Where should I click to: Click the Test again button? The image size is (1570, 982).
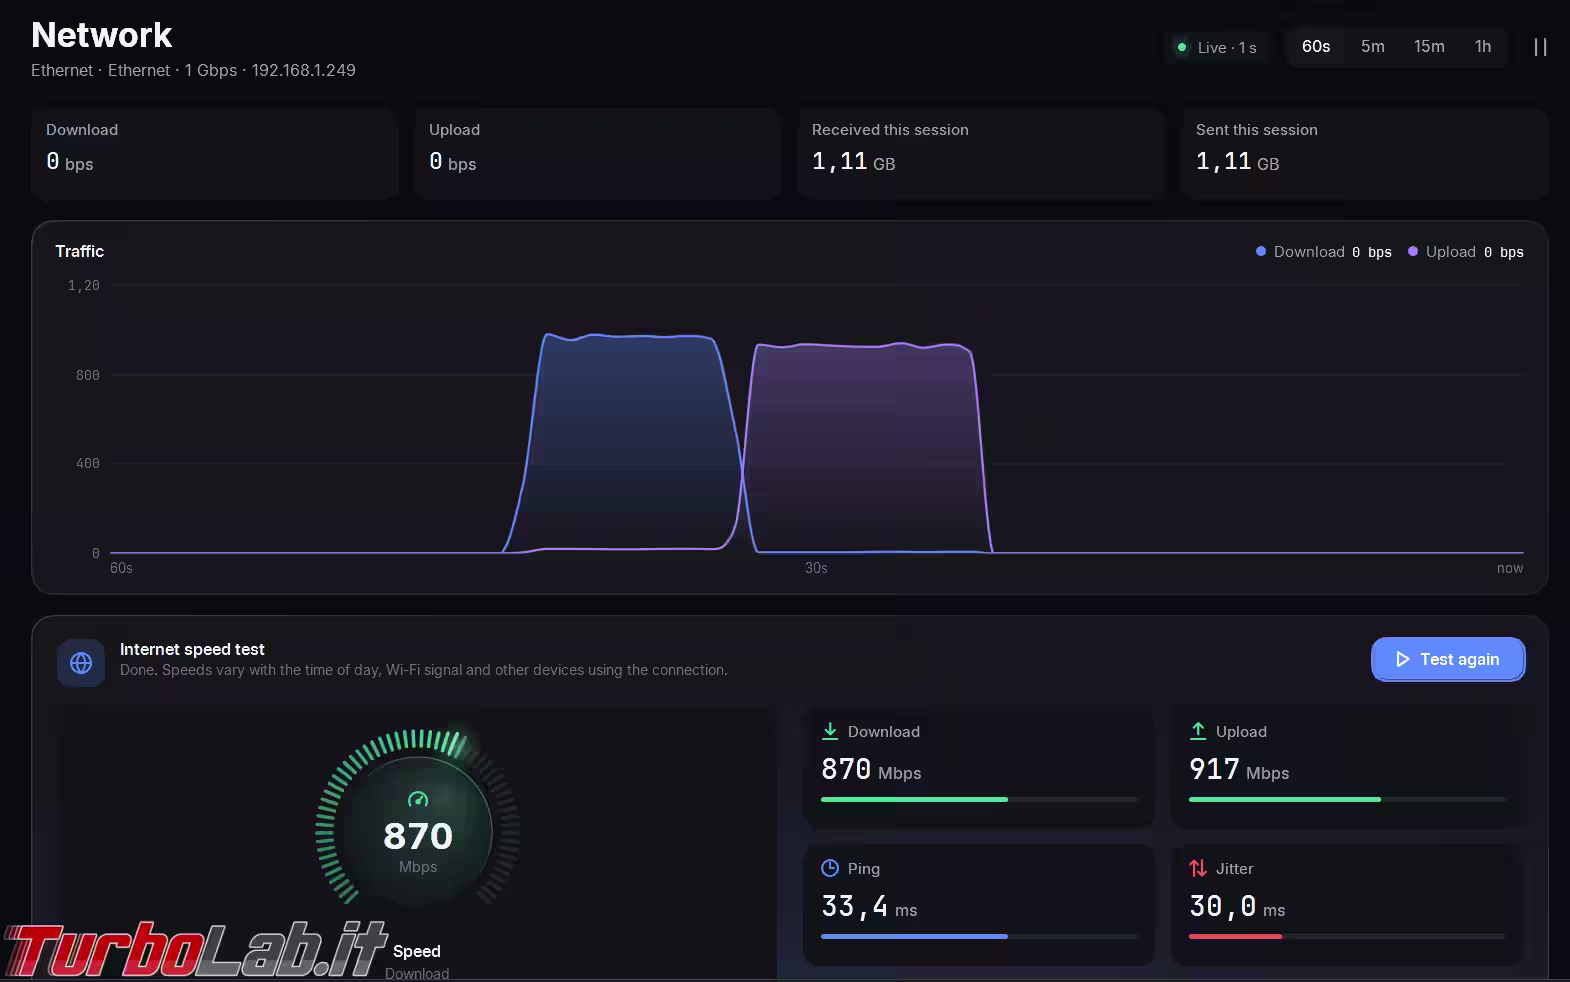1448,659
